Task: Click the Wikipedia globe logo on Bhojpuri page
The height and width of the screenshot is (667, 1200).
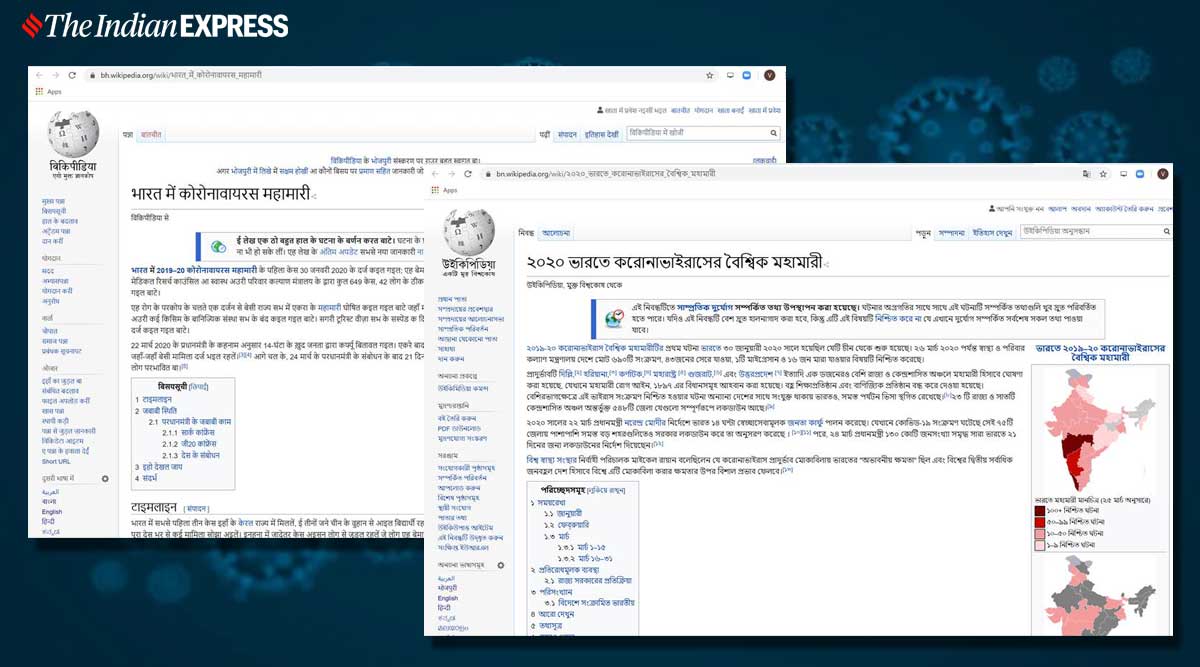Action: (73, 133)
